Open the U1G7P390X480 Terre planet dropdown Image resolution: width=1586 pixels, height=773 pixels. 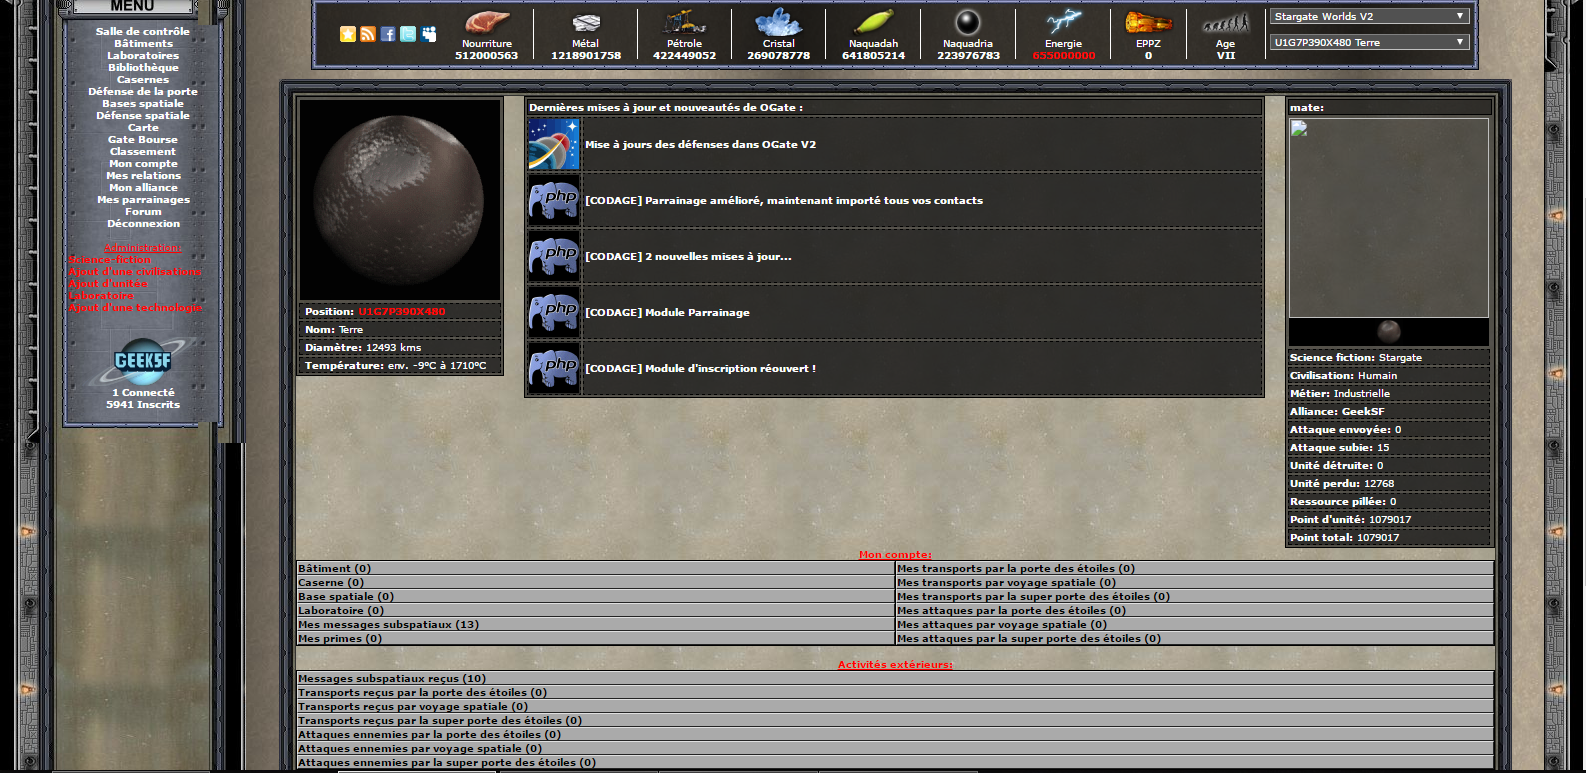(x=1368, y=42)
